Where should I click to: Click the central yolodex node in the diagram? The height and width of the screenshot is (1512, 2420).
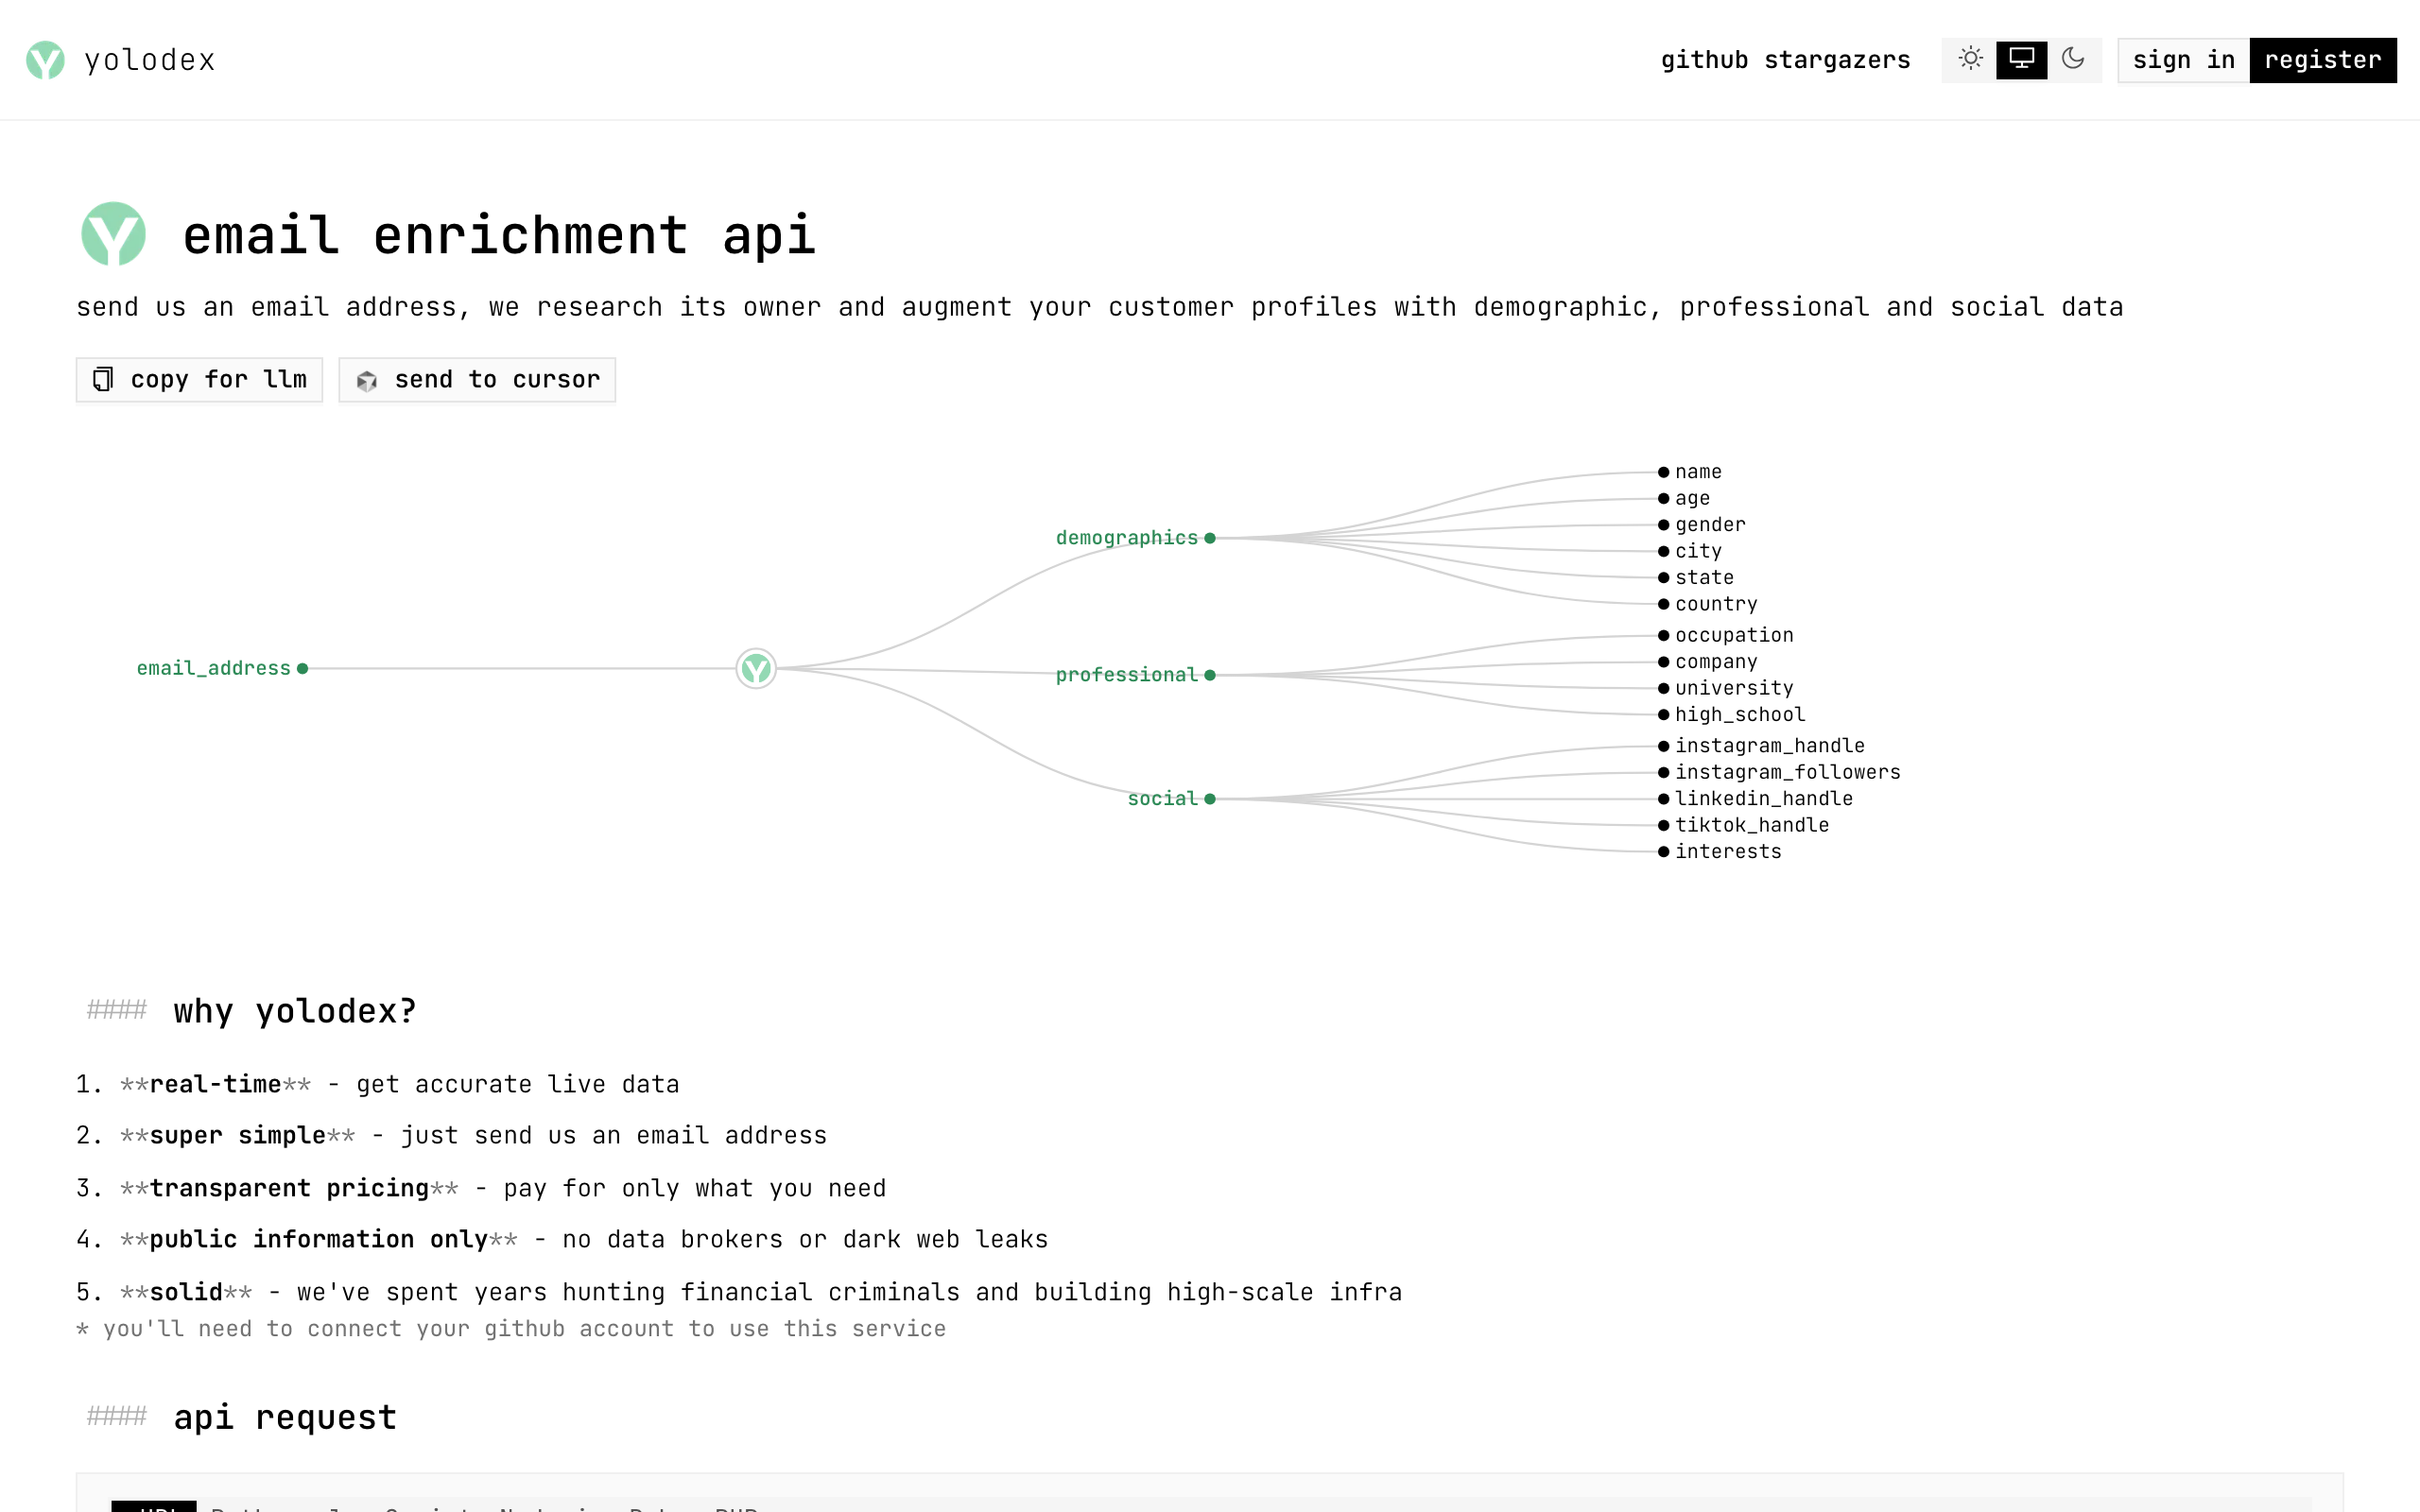[756, 668]
